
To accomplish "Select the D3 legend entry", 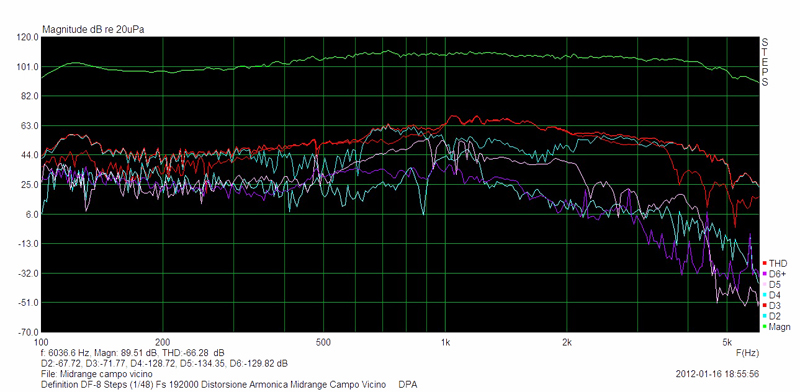I will coord(772,305).
